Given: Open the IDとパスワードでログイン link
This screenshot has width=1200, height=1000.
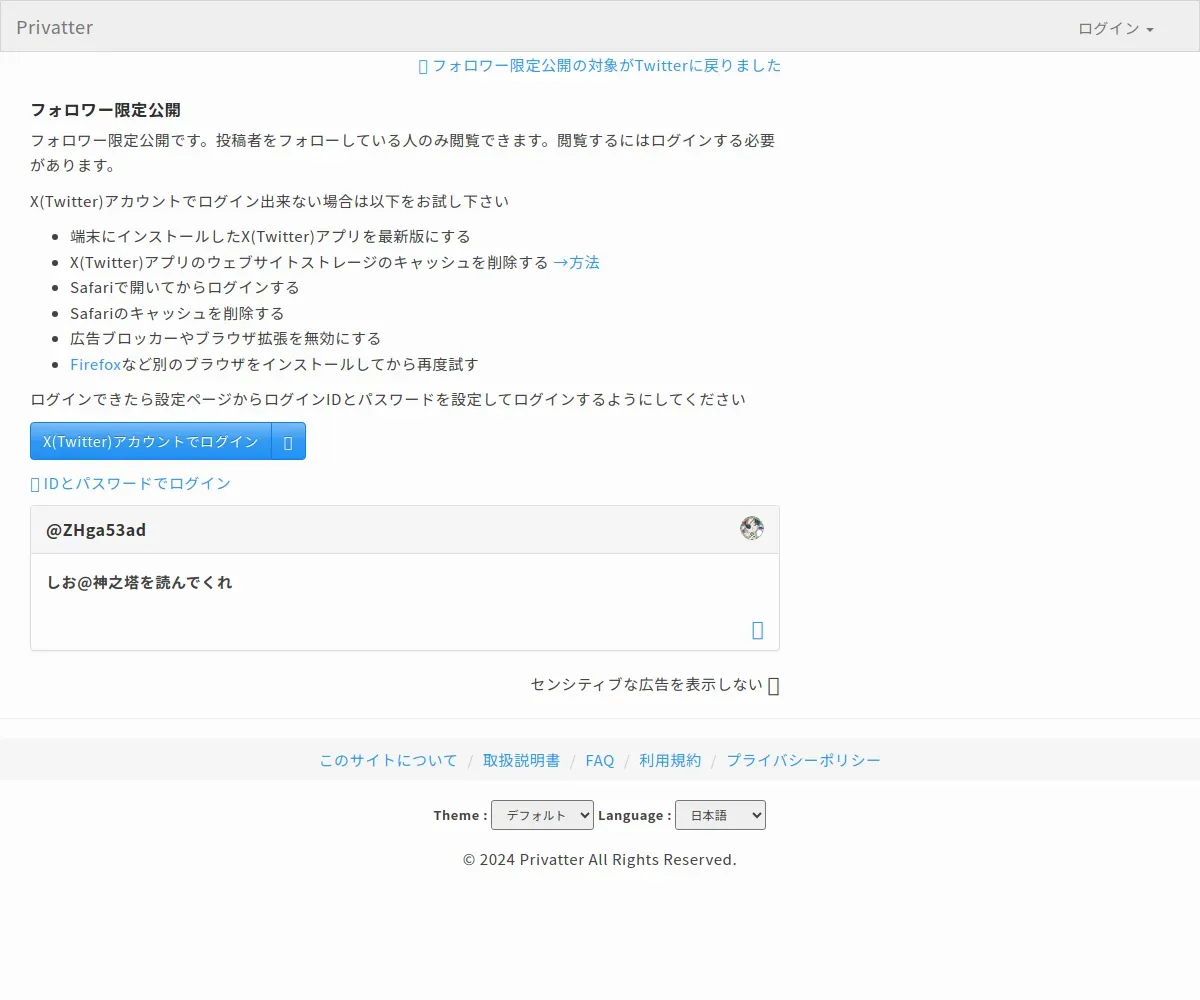Looking at the screenshot, I should click(137, 484).
